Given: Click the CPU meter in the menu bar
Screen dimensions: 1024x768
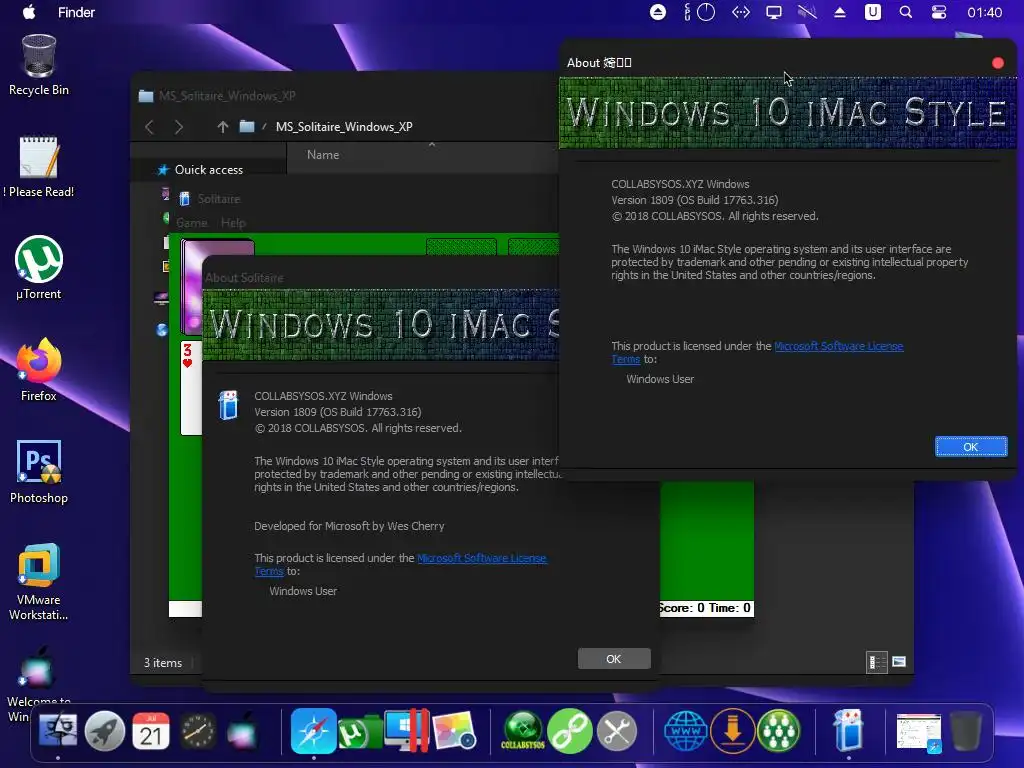Looking at the screenshot, I should [x=699, y=12].
